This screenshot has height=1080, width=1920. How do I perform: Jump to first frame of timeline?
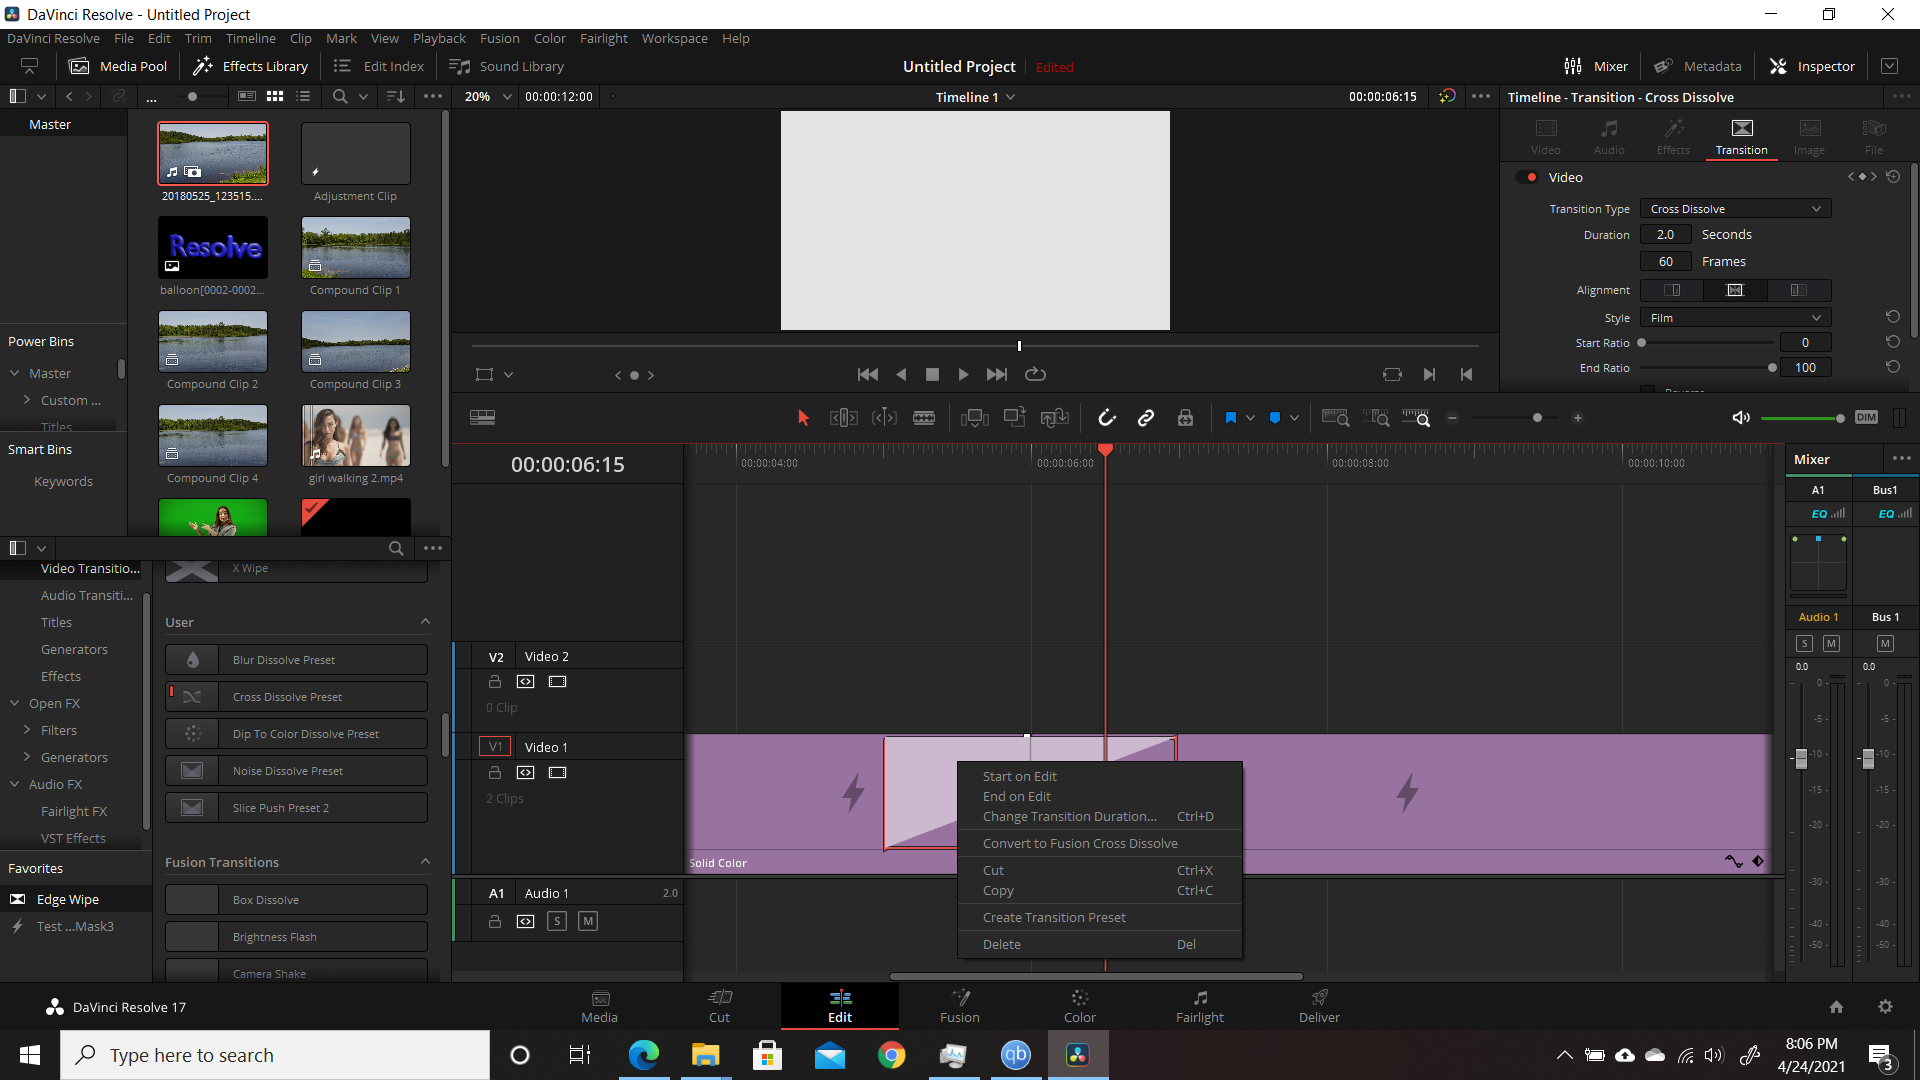(x=867, y=374)
